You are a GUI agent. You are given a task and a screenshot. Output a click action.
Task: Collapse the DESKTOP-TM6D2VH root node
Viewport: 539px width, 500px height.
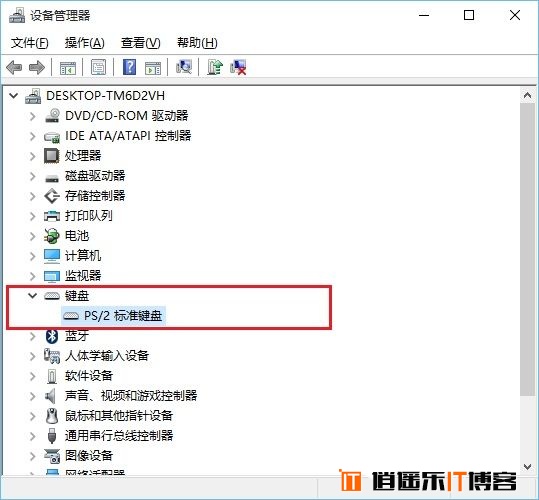(13, 95)
